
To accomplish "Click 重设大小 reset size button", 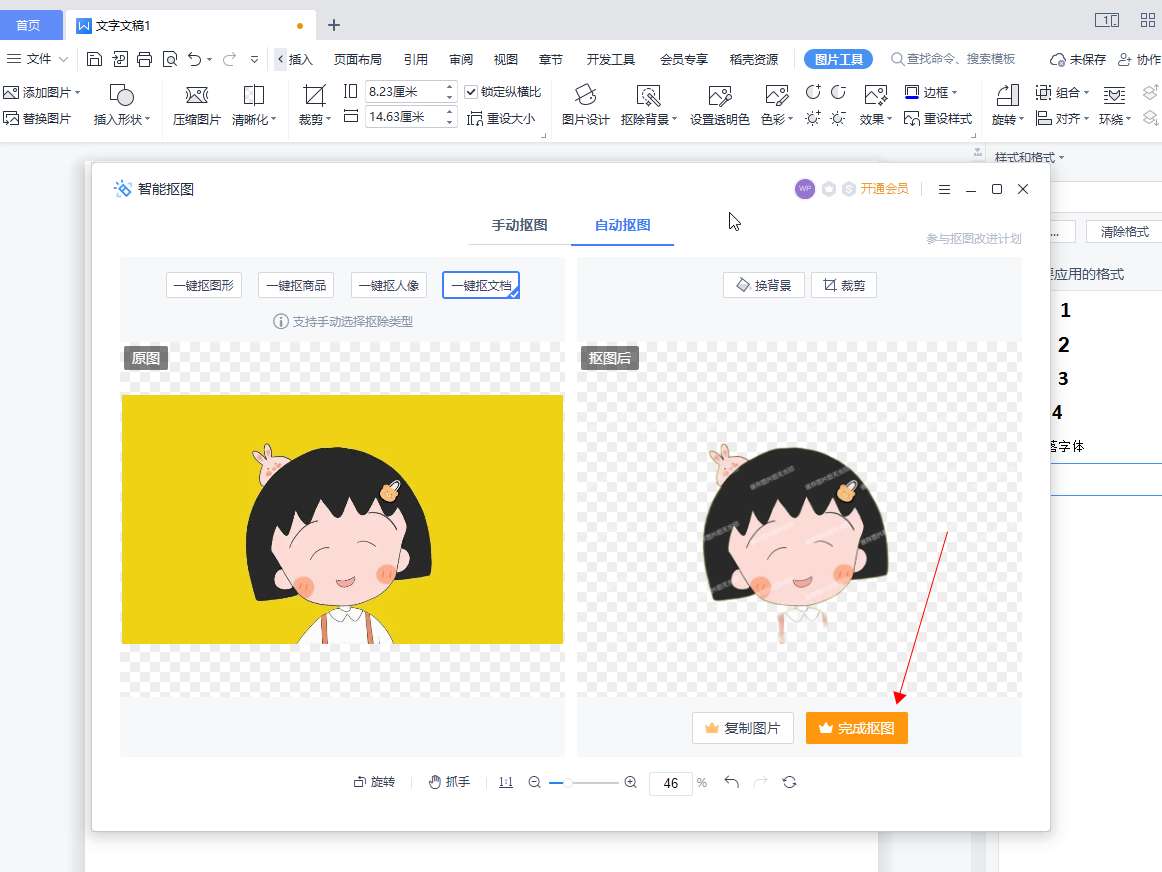I will coord(501,119).
